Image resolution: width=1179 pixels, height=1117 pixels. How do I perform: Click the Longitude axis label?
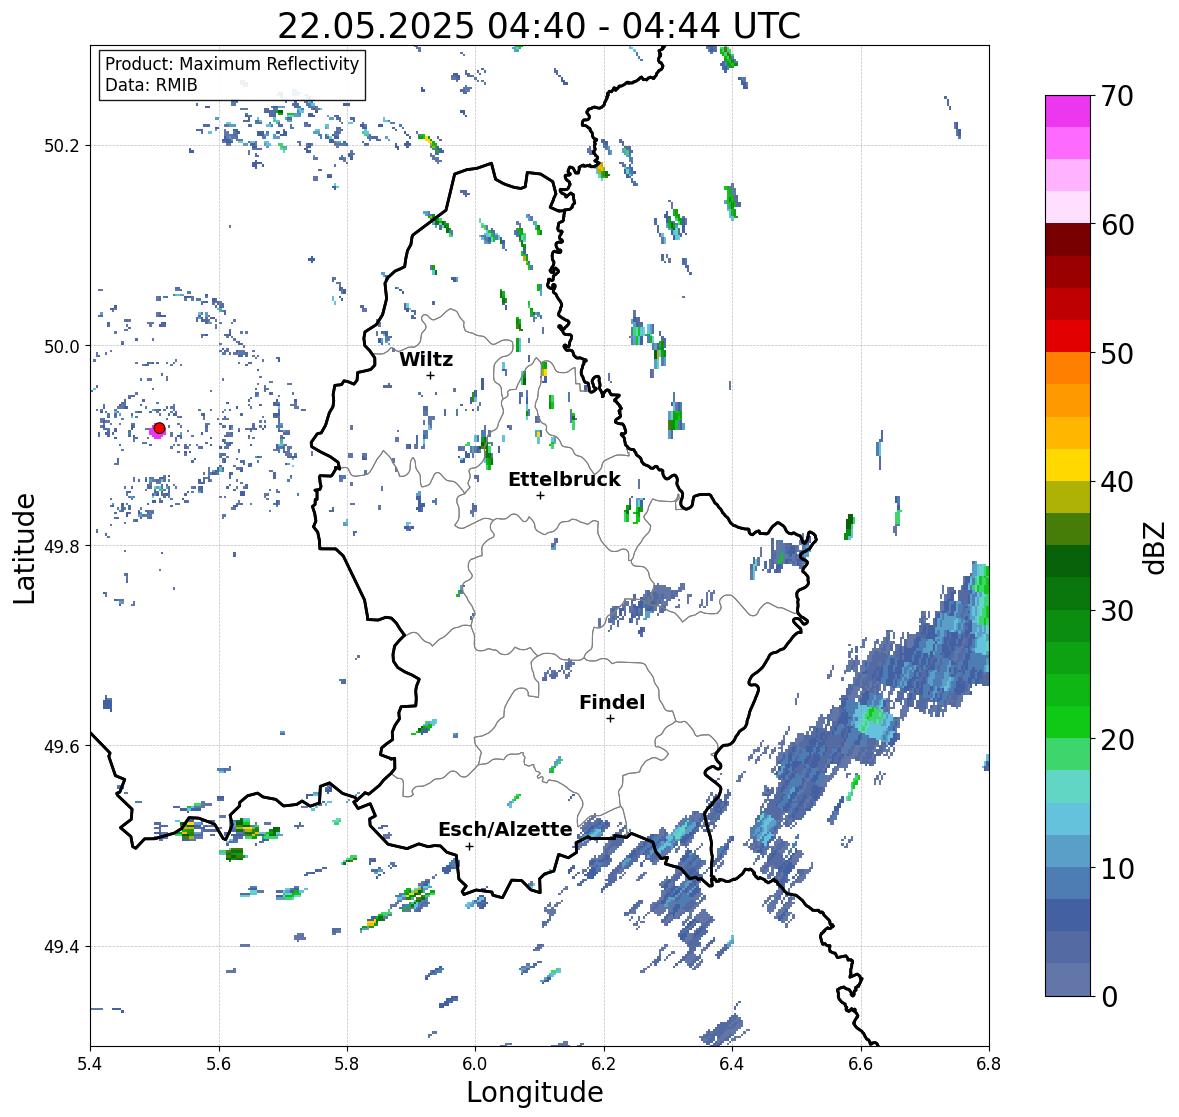535,1092
